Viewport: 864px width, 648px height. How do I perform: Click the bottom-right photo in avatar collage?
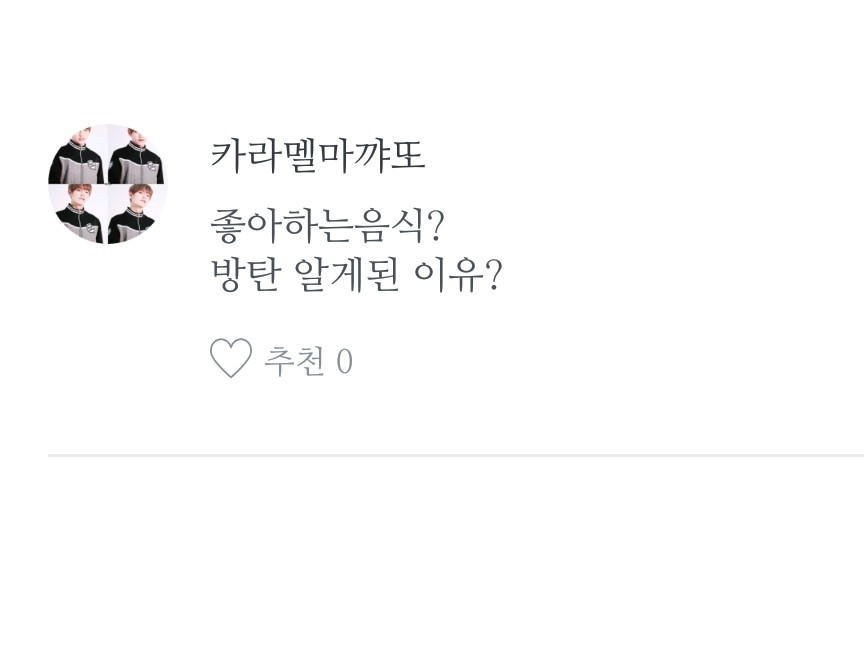(x=138, y=214)
